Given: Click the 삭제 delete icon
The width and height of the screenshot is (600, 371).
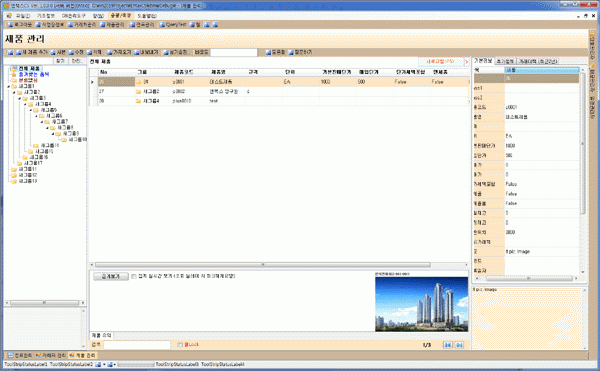Looking at the screenshot, I should coord(89,52).
